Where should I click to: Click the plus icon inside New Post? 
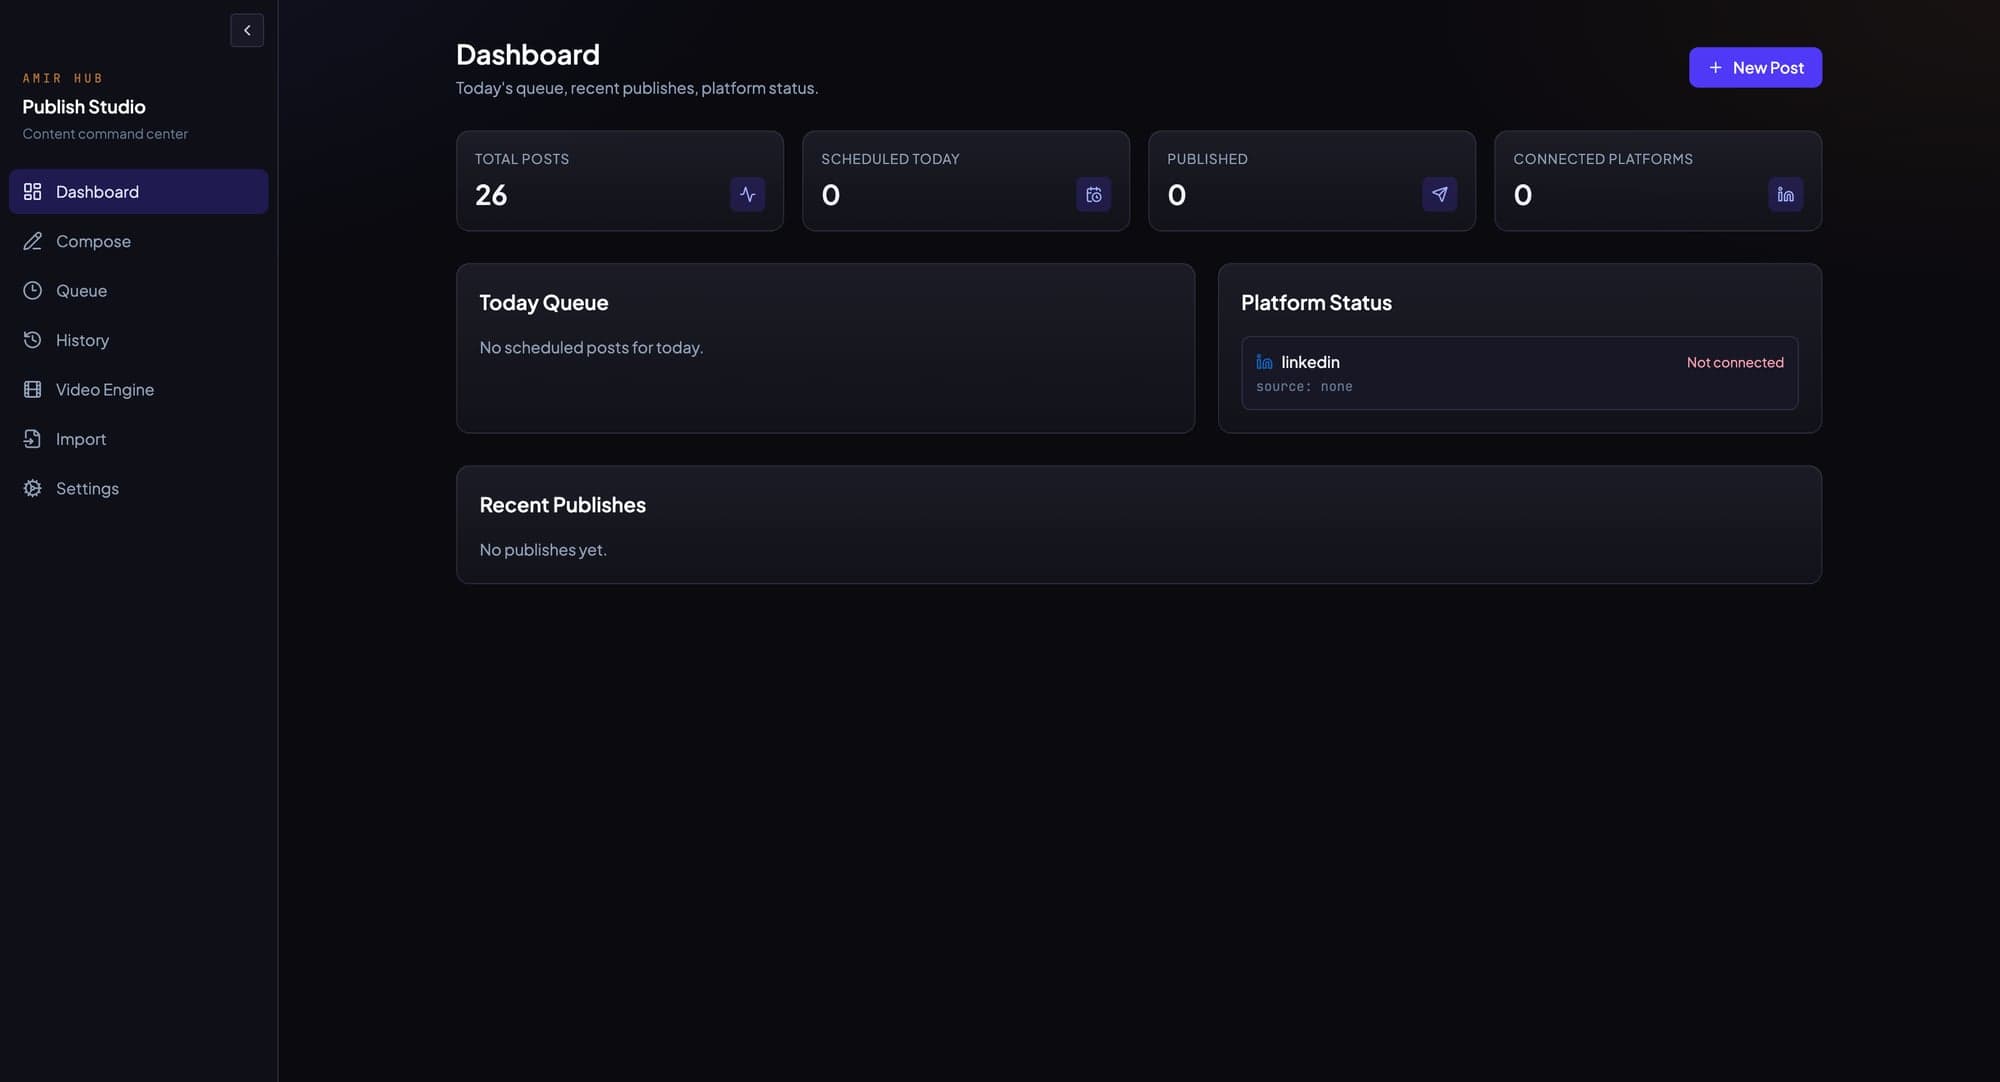point(1715,67)
